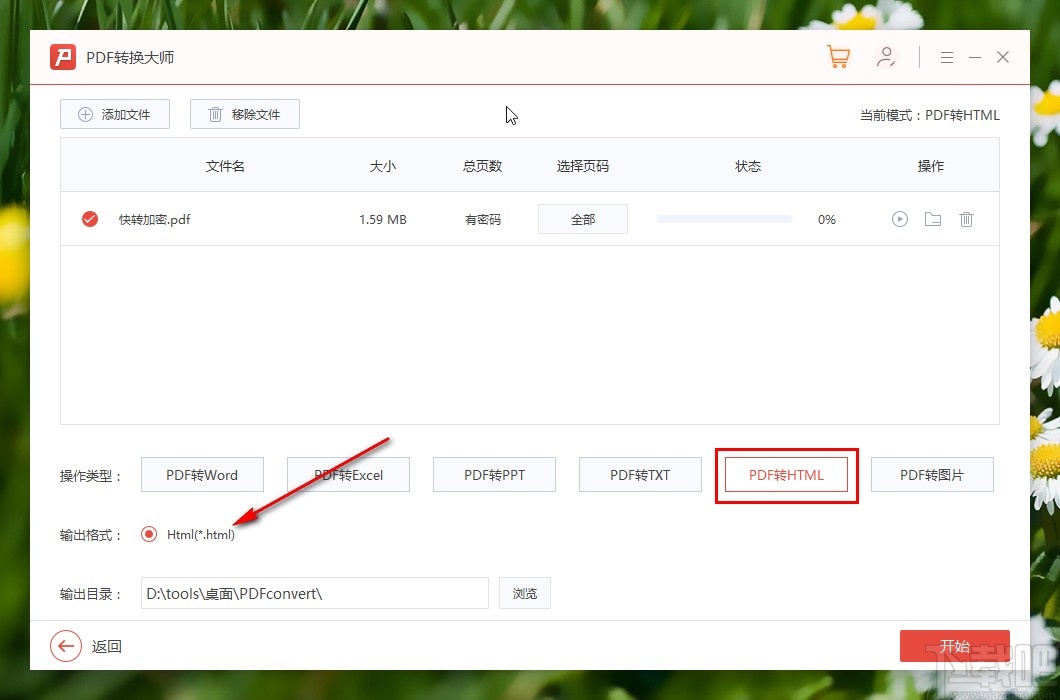Screen dimensions: 1060x700
Task: Open the 浏览 folder browser
Action: 524,593
